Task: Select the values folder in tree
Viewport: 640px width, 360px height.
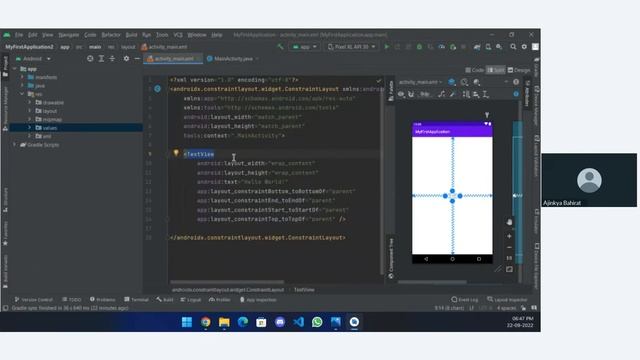Action: pyautogui.click(x=76, y=128)
